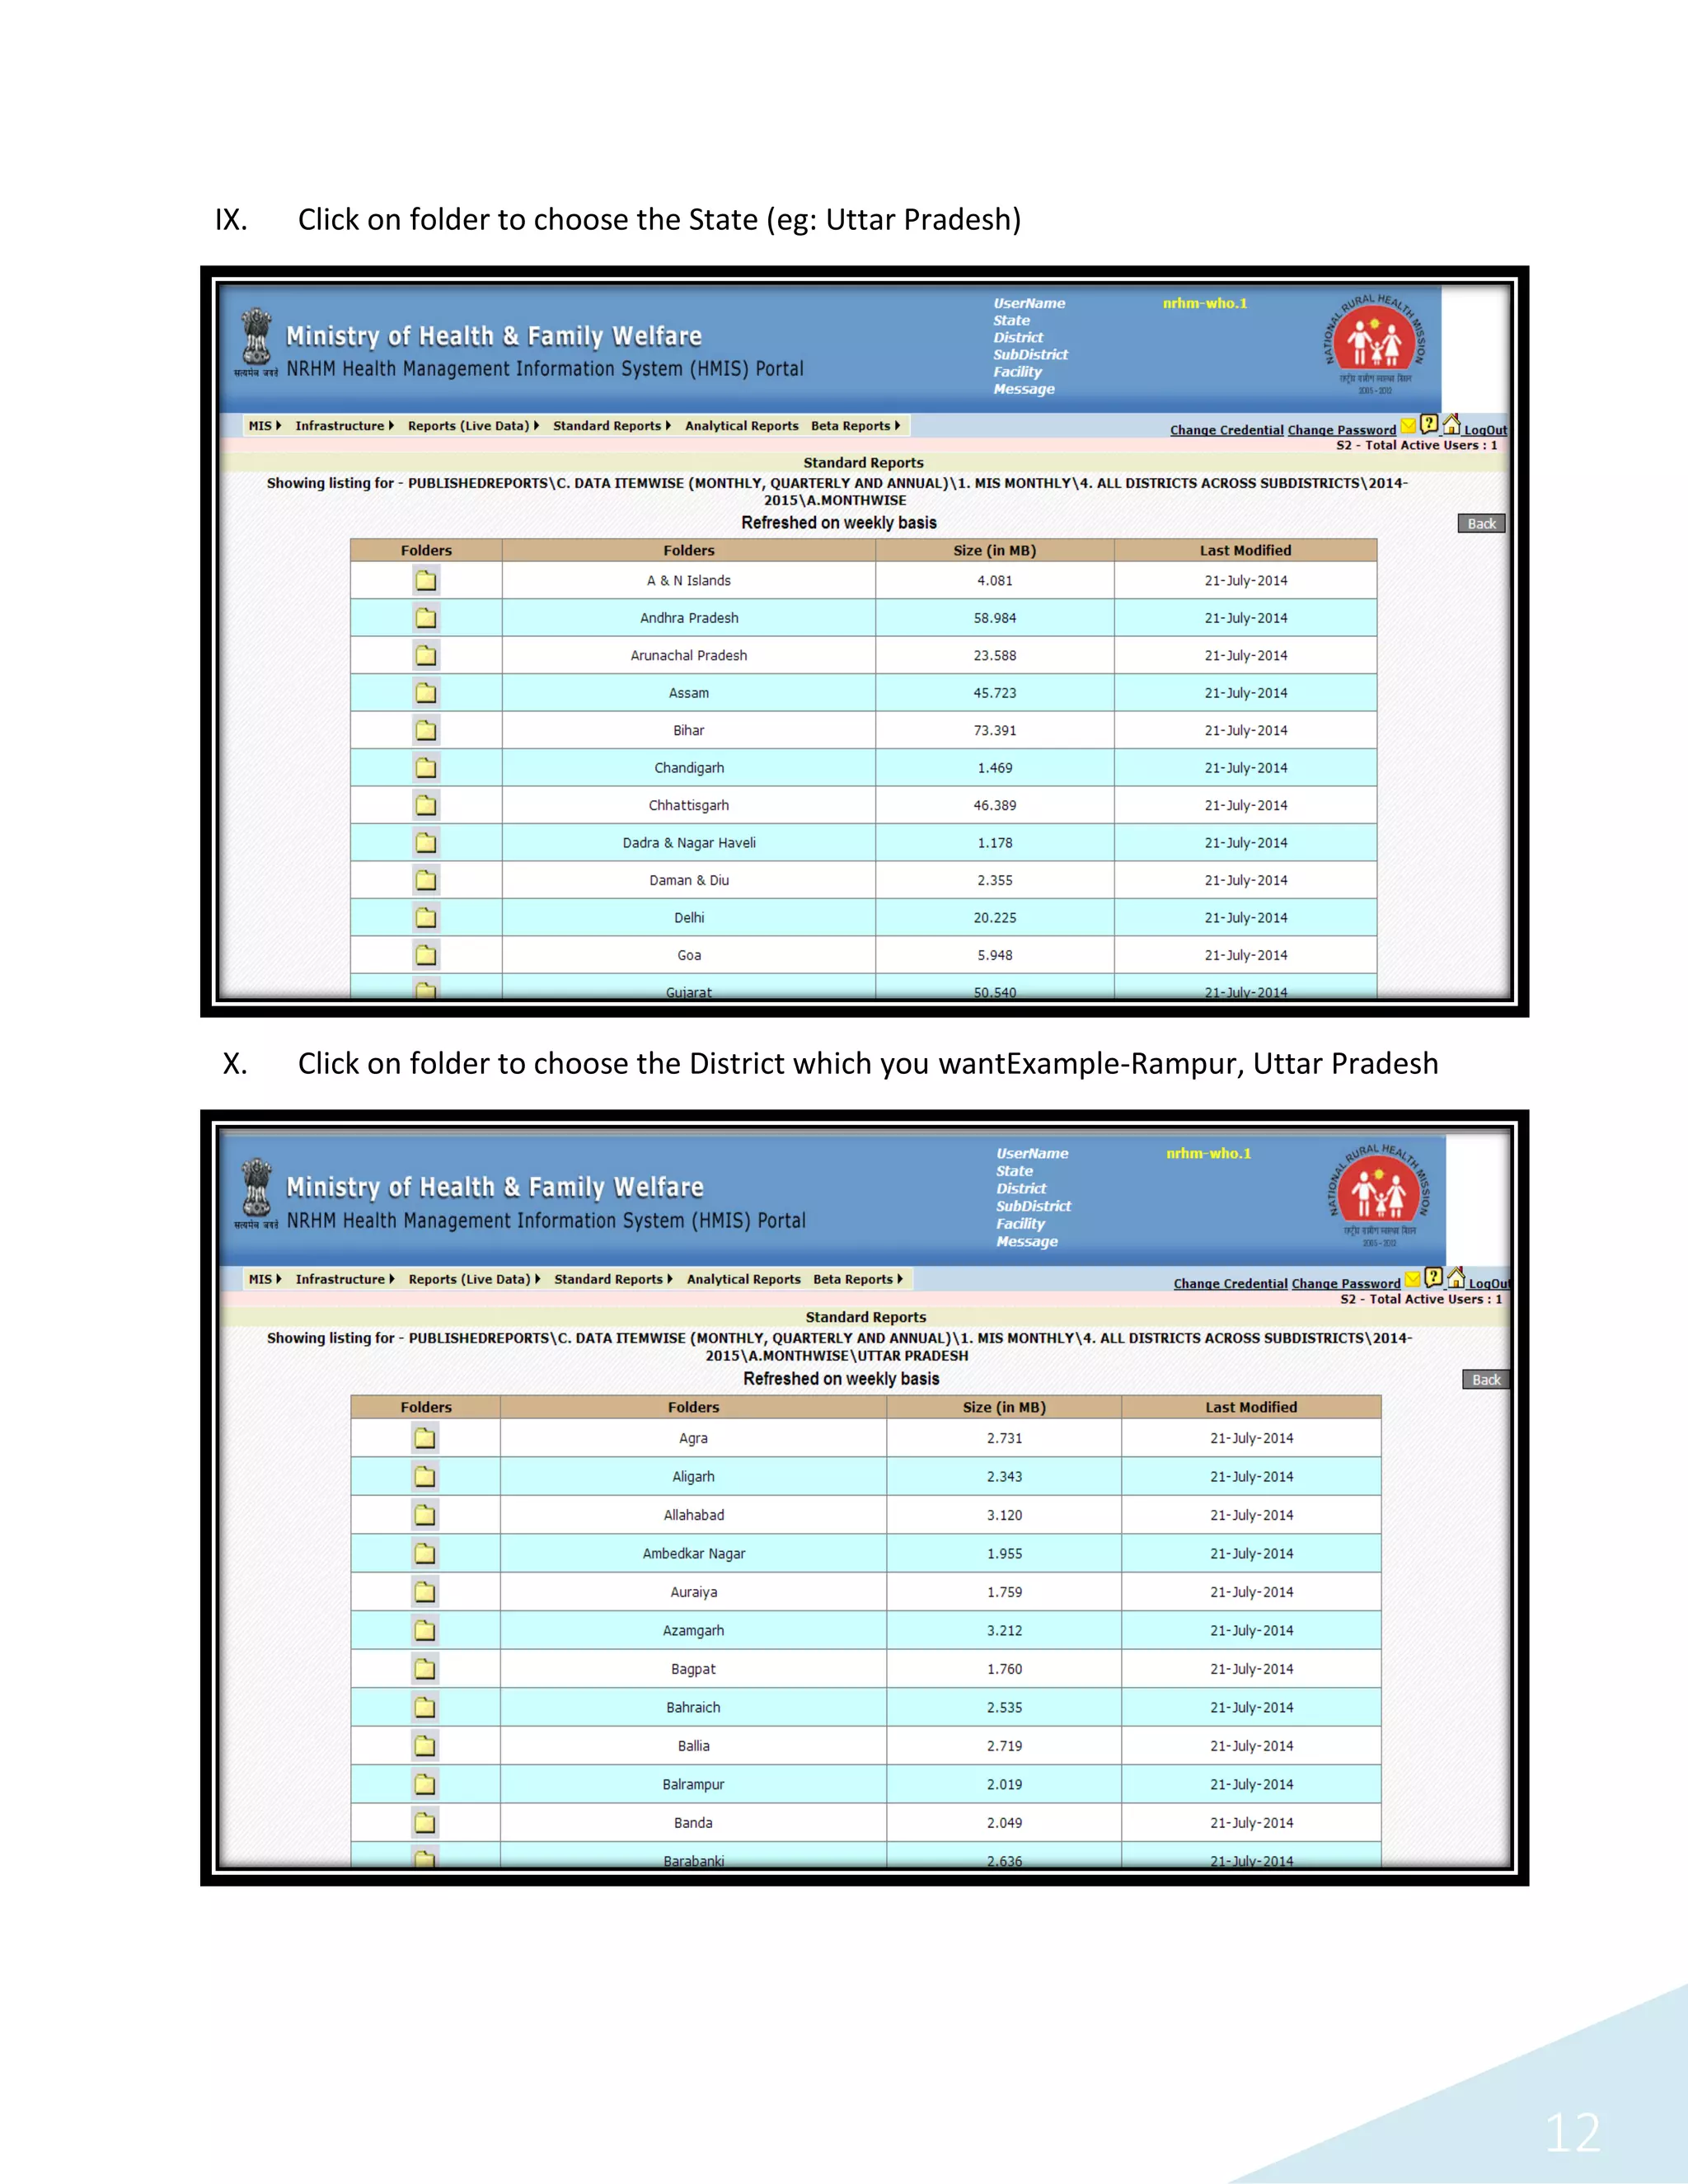Click help question icon in bottom screenshot

1433,1277
